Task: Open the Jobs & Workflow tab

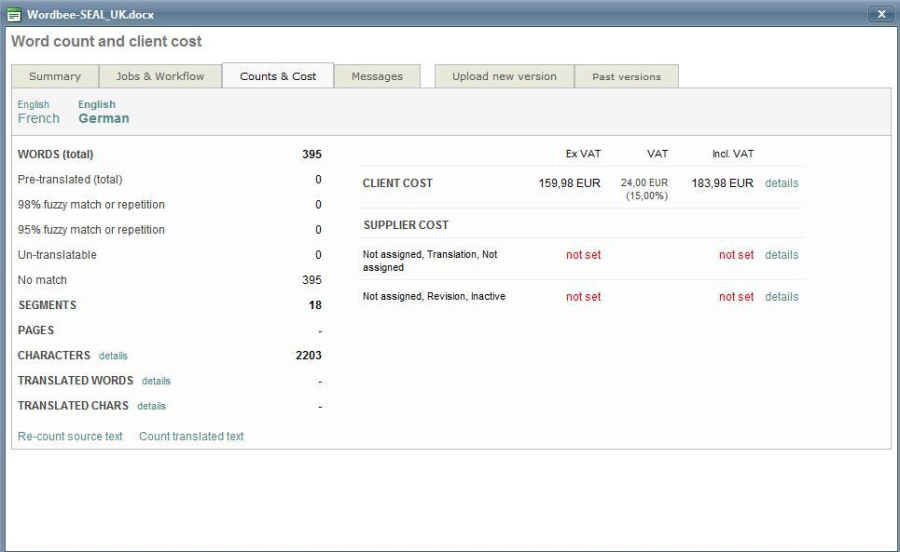Action: 160,76
